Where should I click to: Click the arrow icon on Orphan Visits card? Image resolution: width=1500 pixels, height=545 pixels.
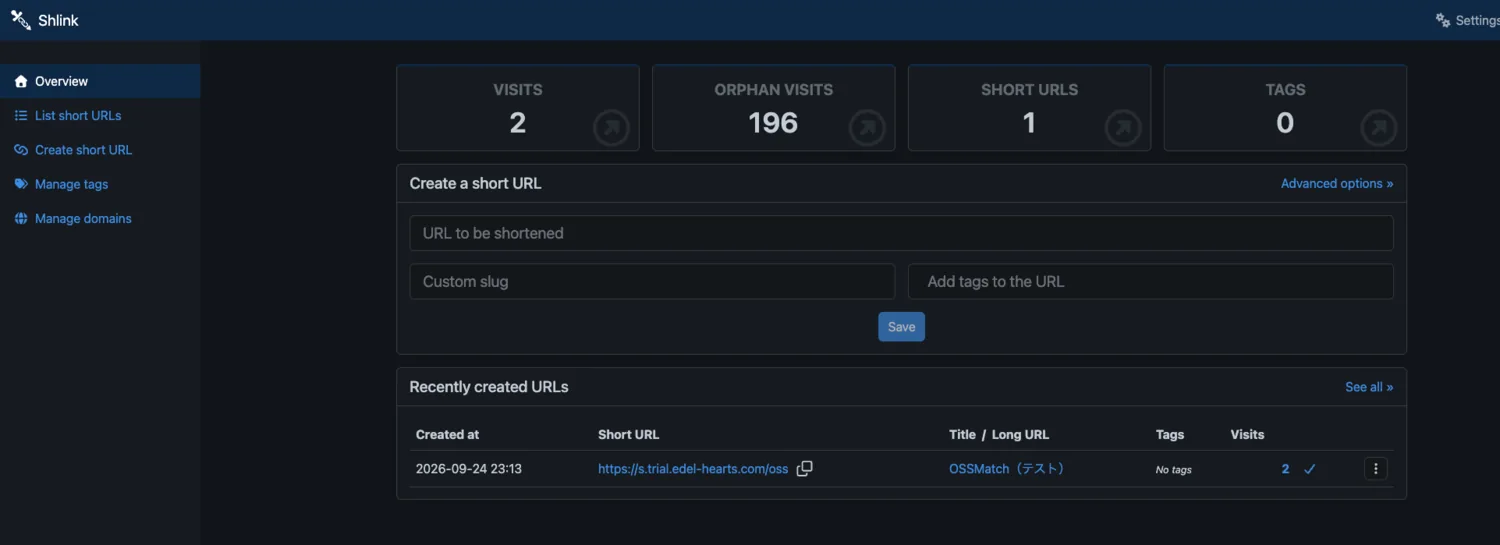point(867,129)
